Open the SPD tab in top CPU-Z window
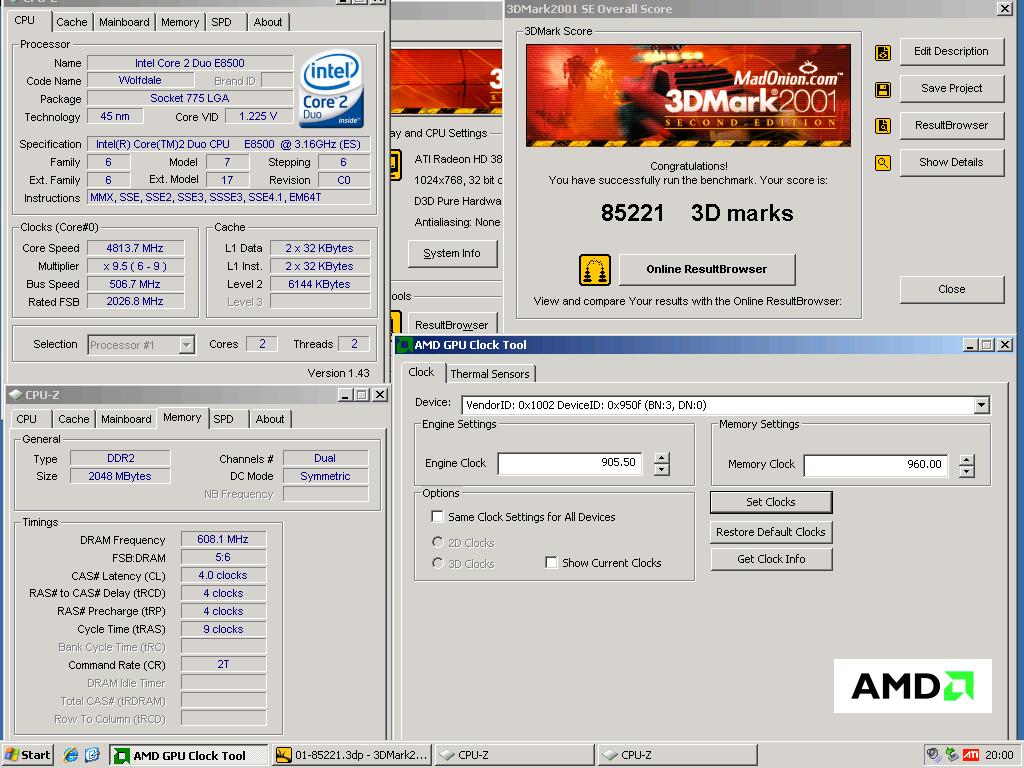The image size is (1024, 768). coord(221,22)
